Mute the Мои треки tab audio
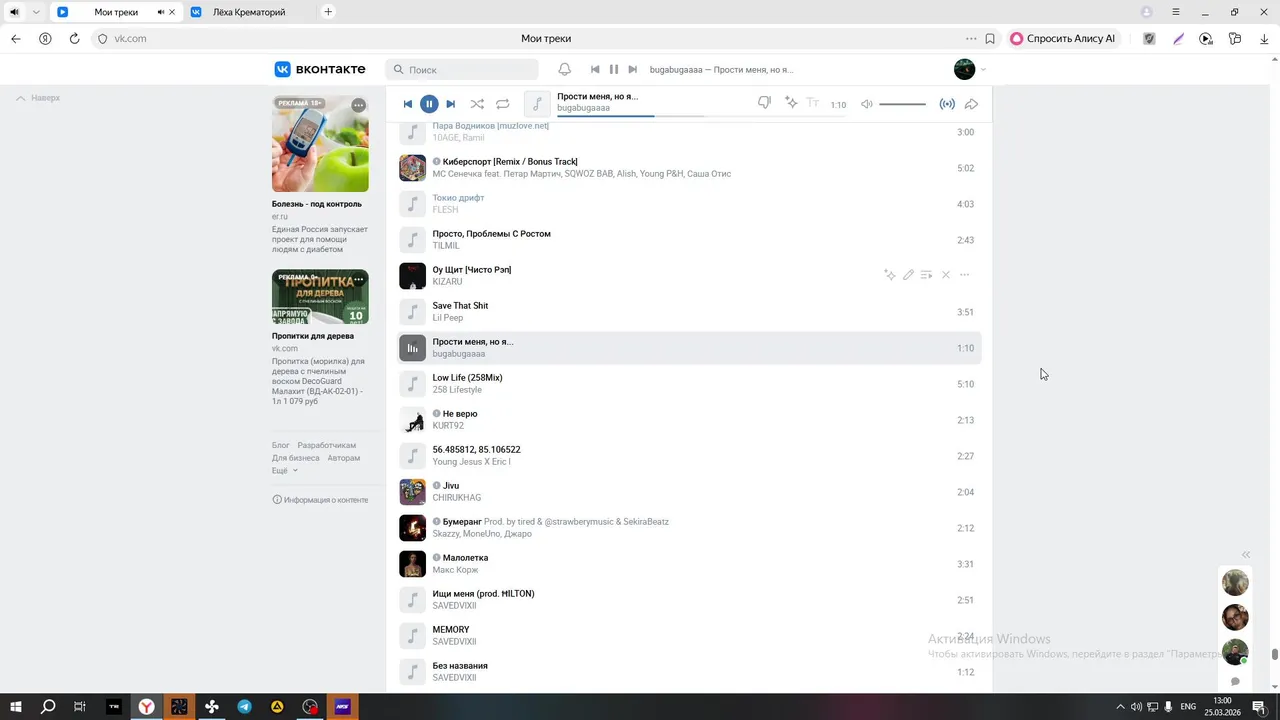The height and width of the screenshot is (720, 1280). click(161, 12)
